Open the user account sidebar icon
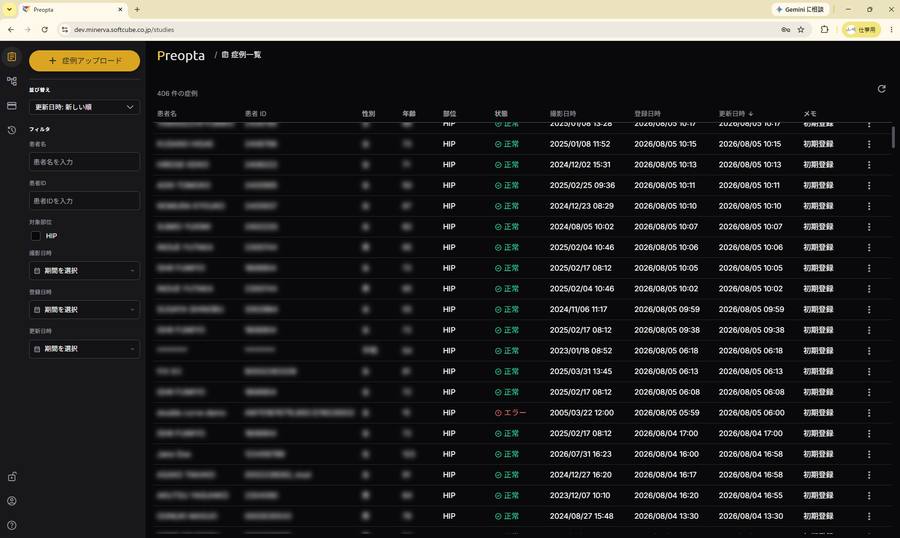Screen dimensions: 900x538 pyautogui.click(x=11, y=501)
